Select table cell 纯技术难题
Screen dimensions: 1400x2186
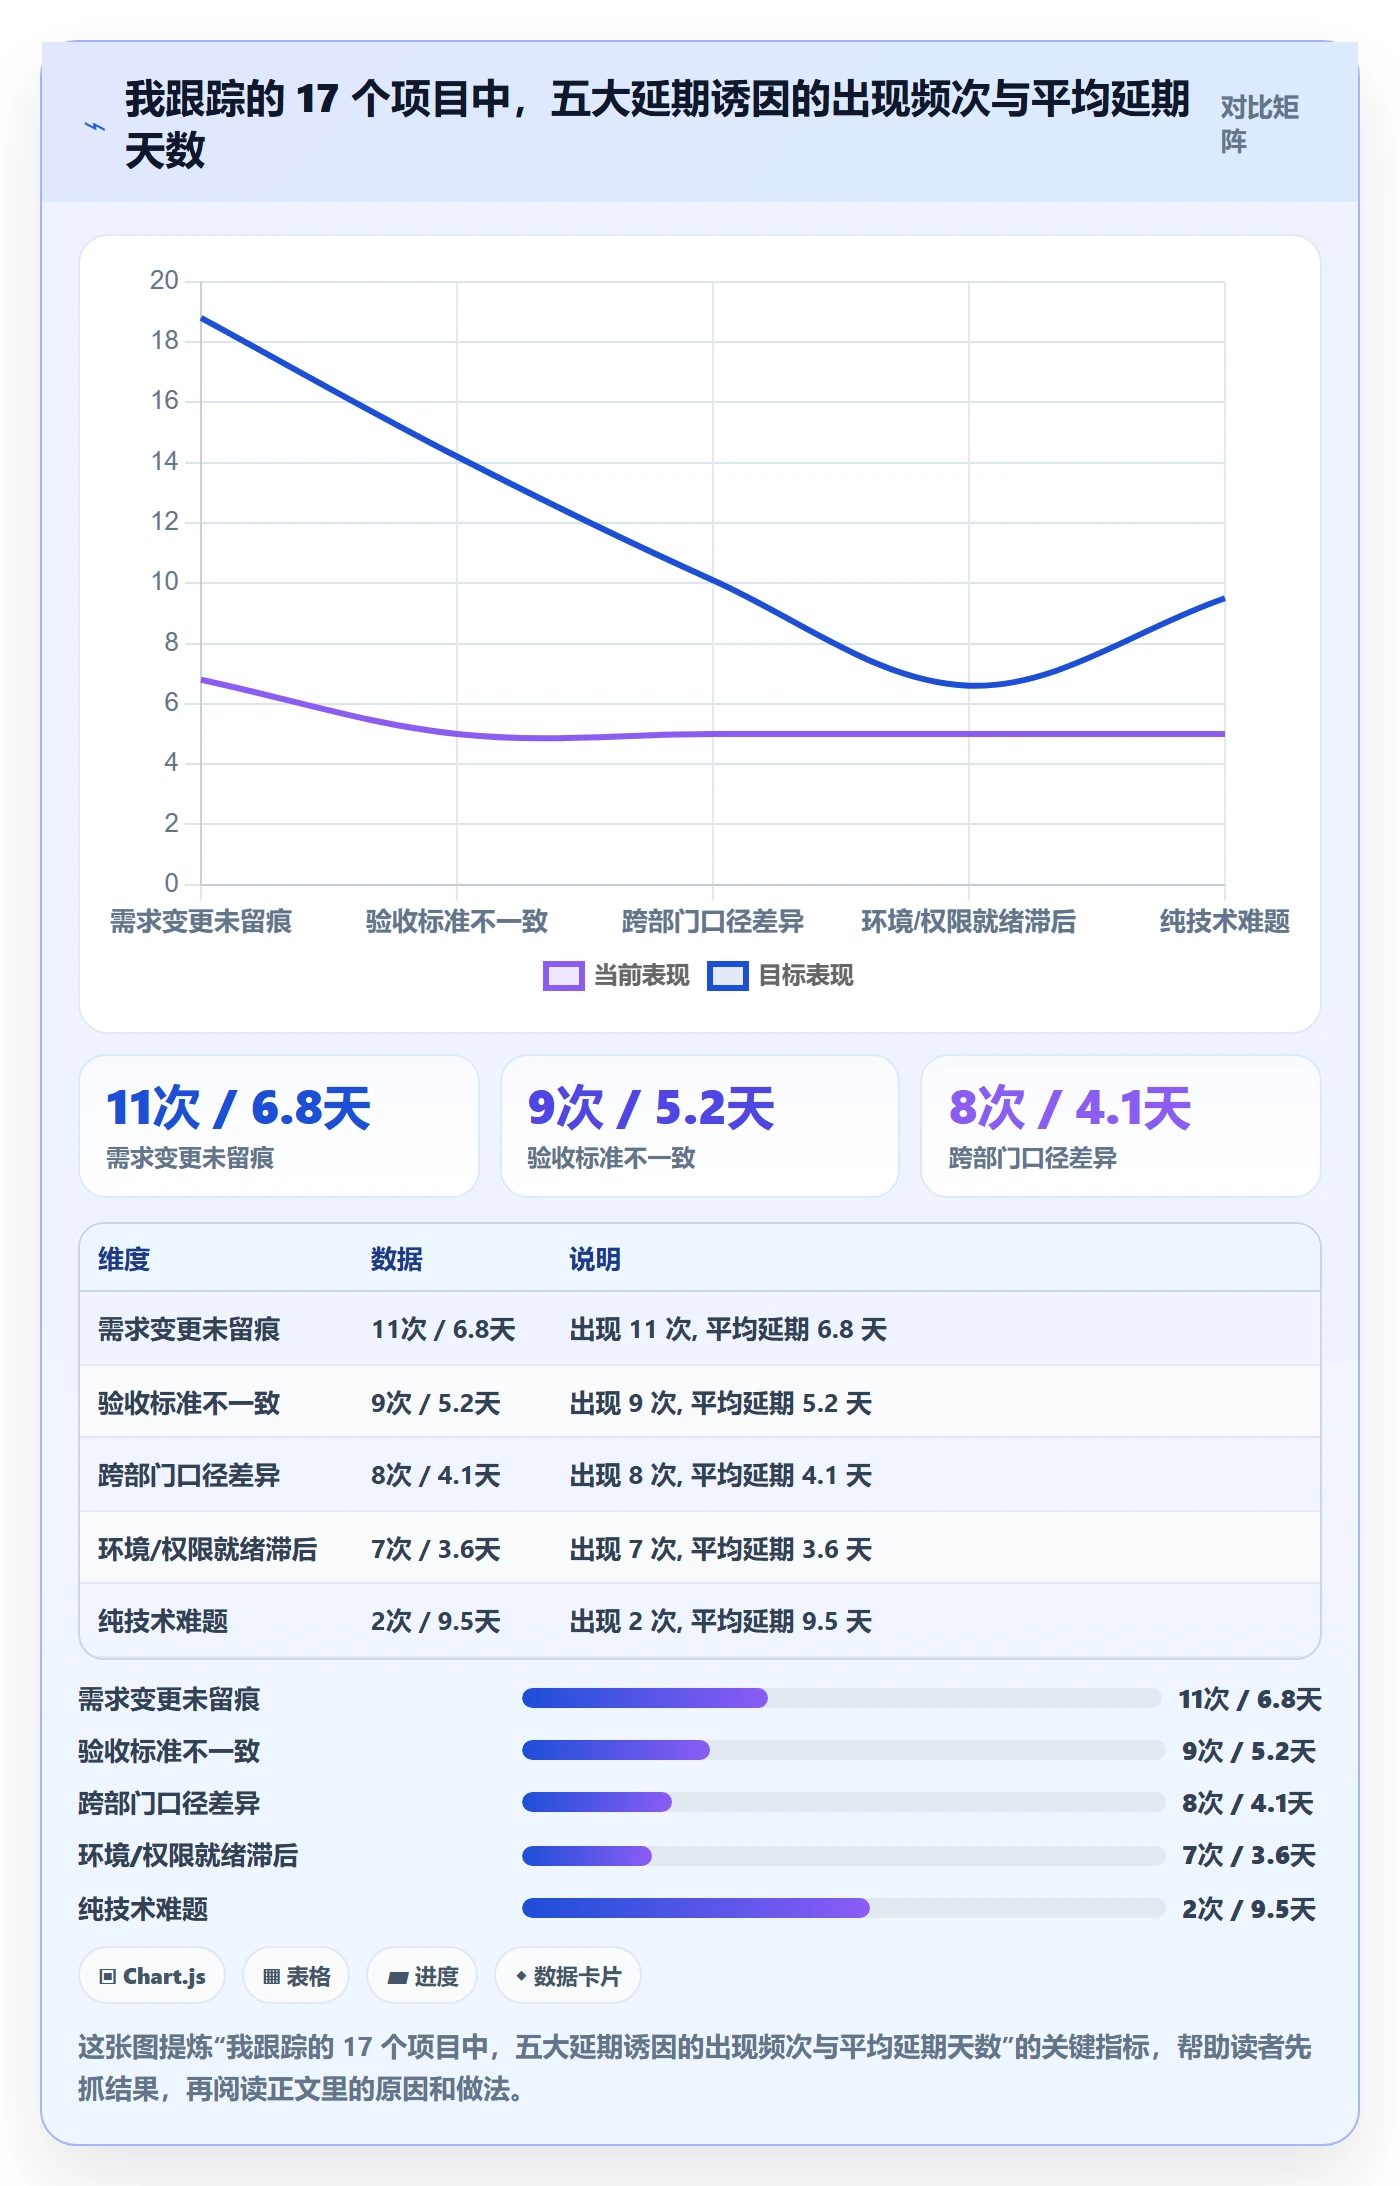coord(163,1622)
